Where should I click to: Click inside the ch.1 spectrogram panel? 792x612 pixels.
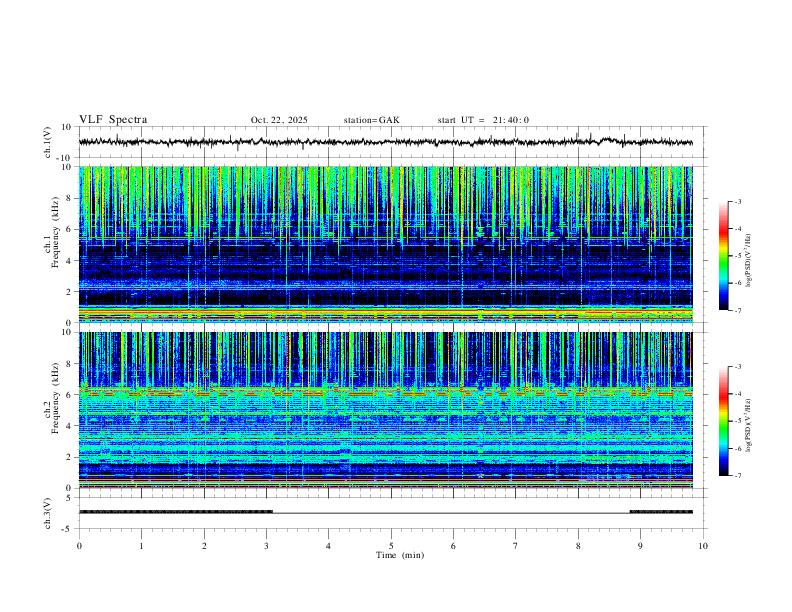click(385, 244)
